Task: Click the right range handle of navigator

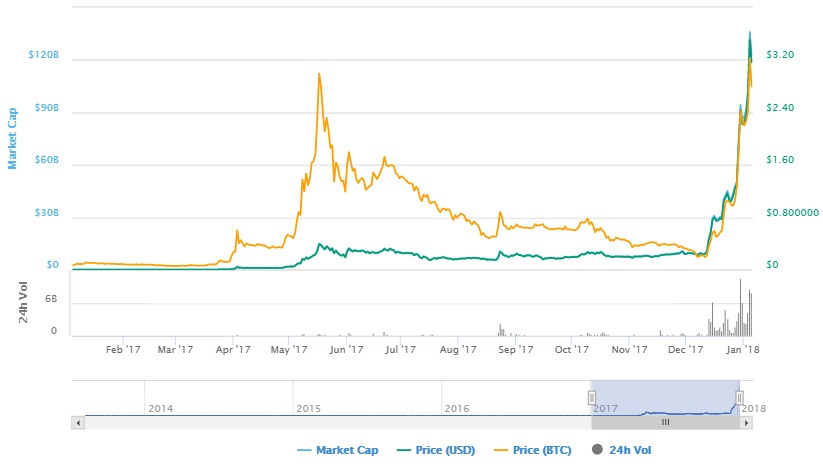Action: [x=739, y=398]
